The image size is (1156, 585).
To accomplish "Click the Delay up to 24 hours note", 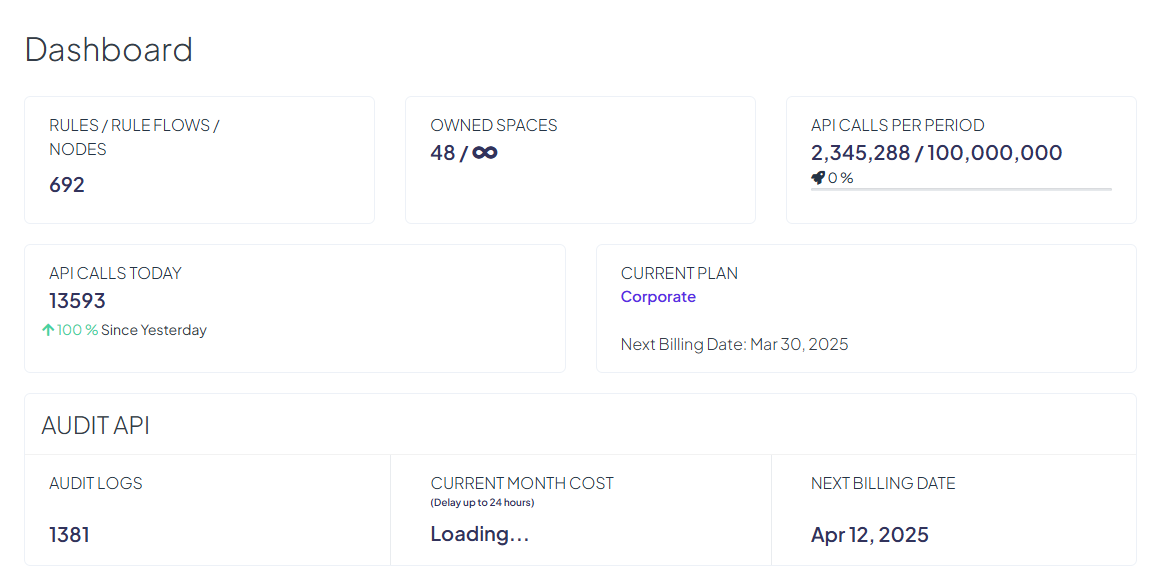I will click(x=482, y=502).
